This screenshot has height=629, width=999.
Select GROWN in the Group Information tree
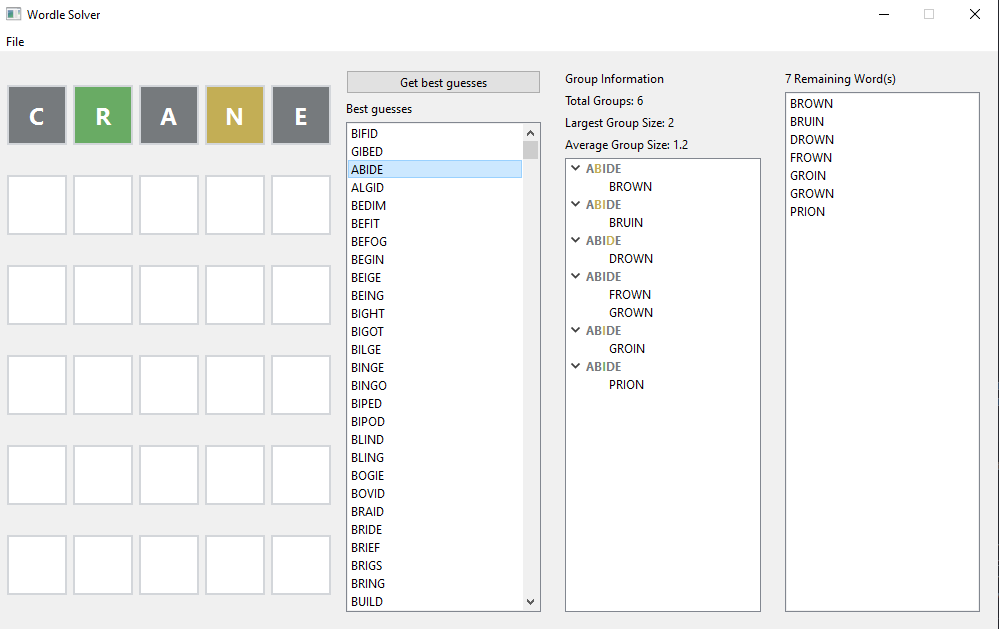(x=631, y=312)
